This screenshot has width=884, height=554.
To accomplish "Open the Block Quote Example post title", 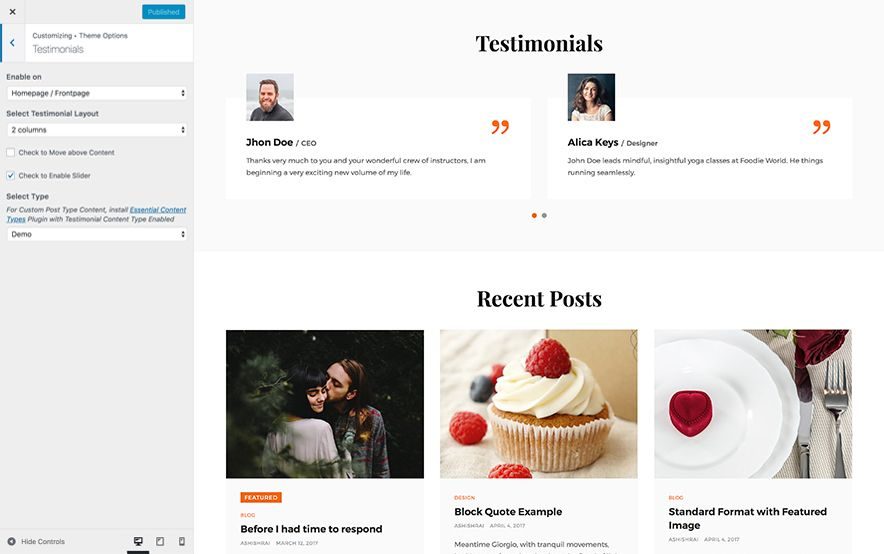I will tap(508, 512).
